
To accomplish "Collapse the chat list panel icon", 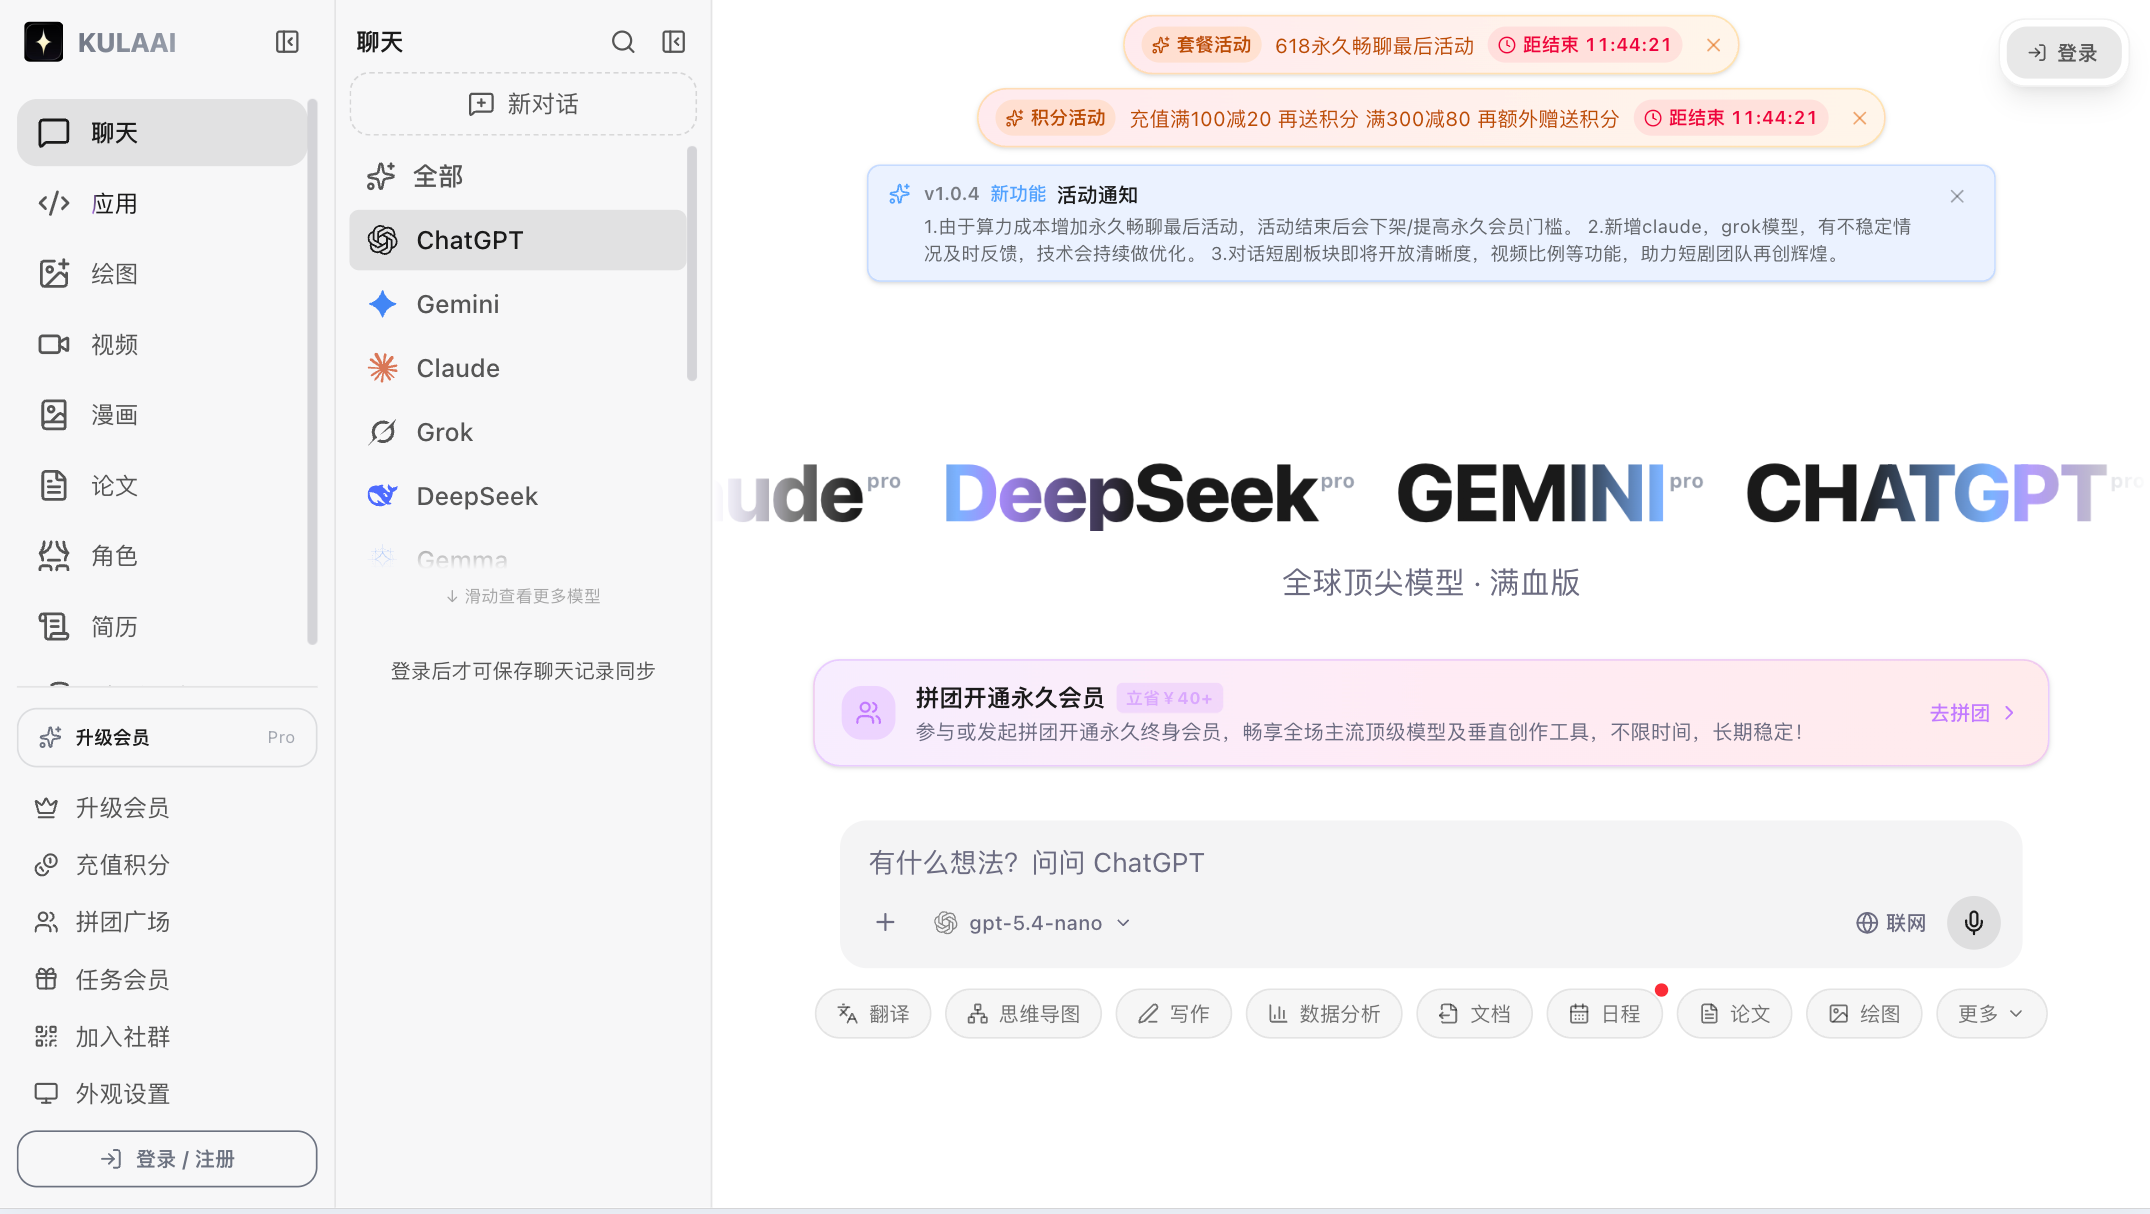I will [674, 42].
